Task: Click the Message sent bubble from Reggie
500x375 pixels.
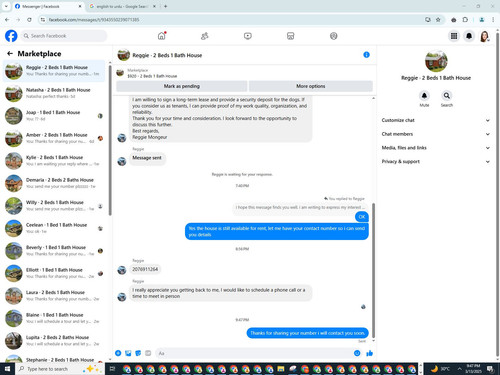Action: point(147,158)
